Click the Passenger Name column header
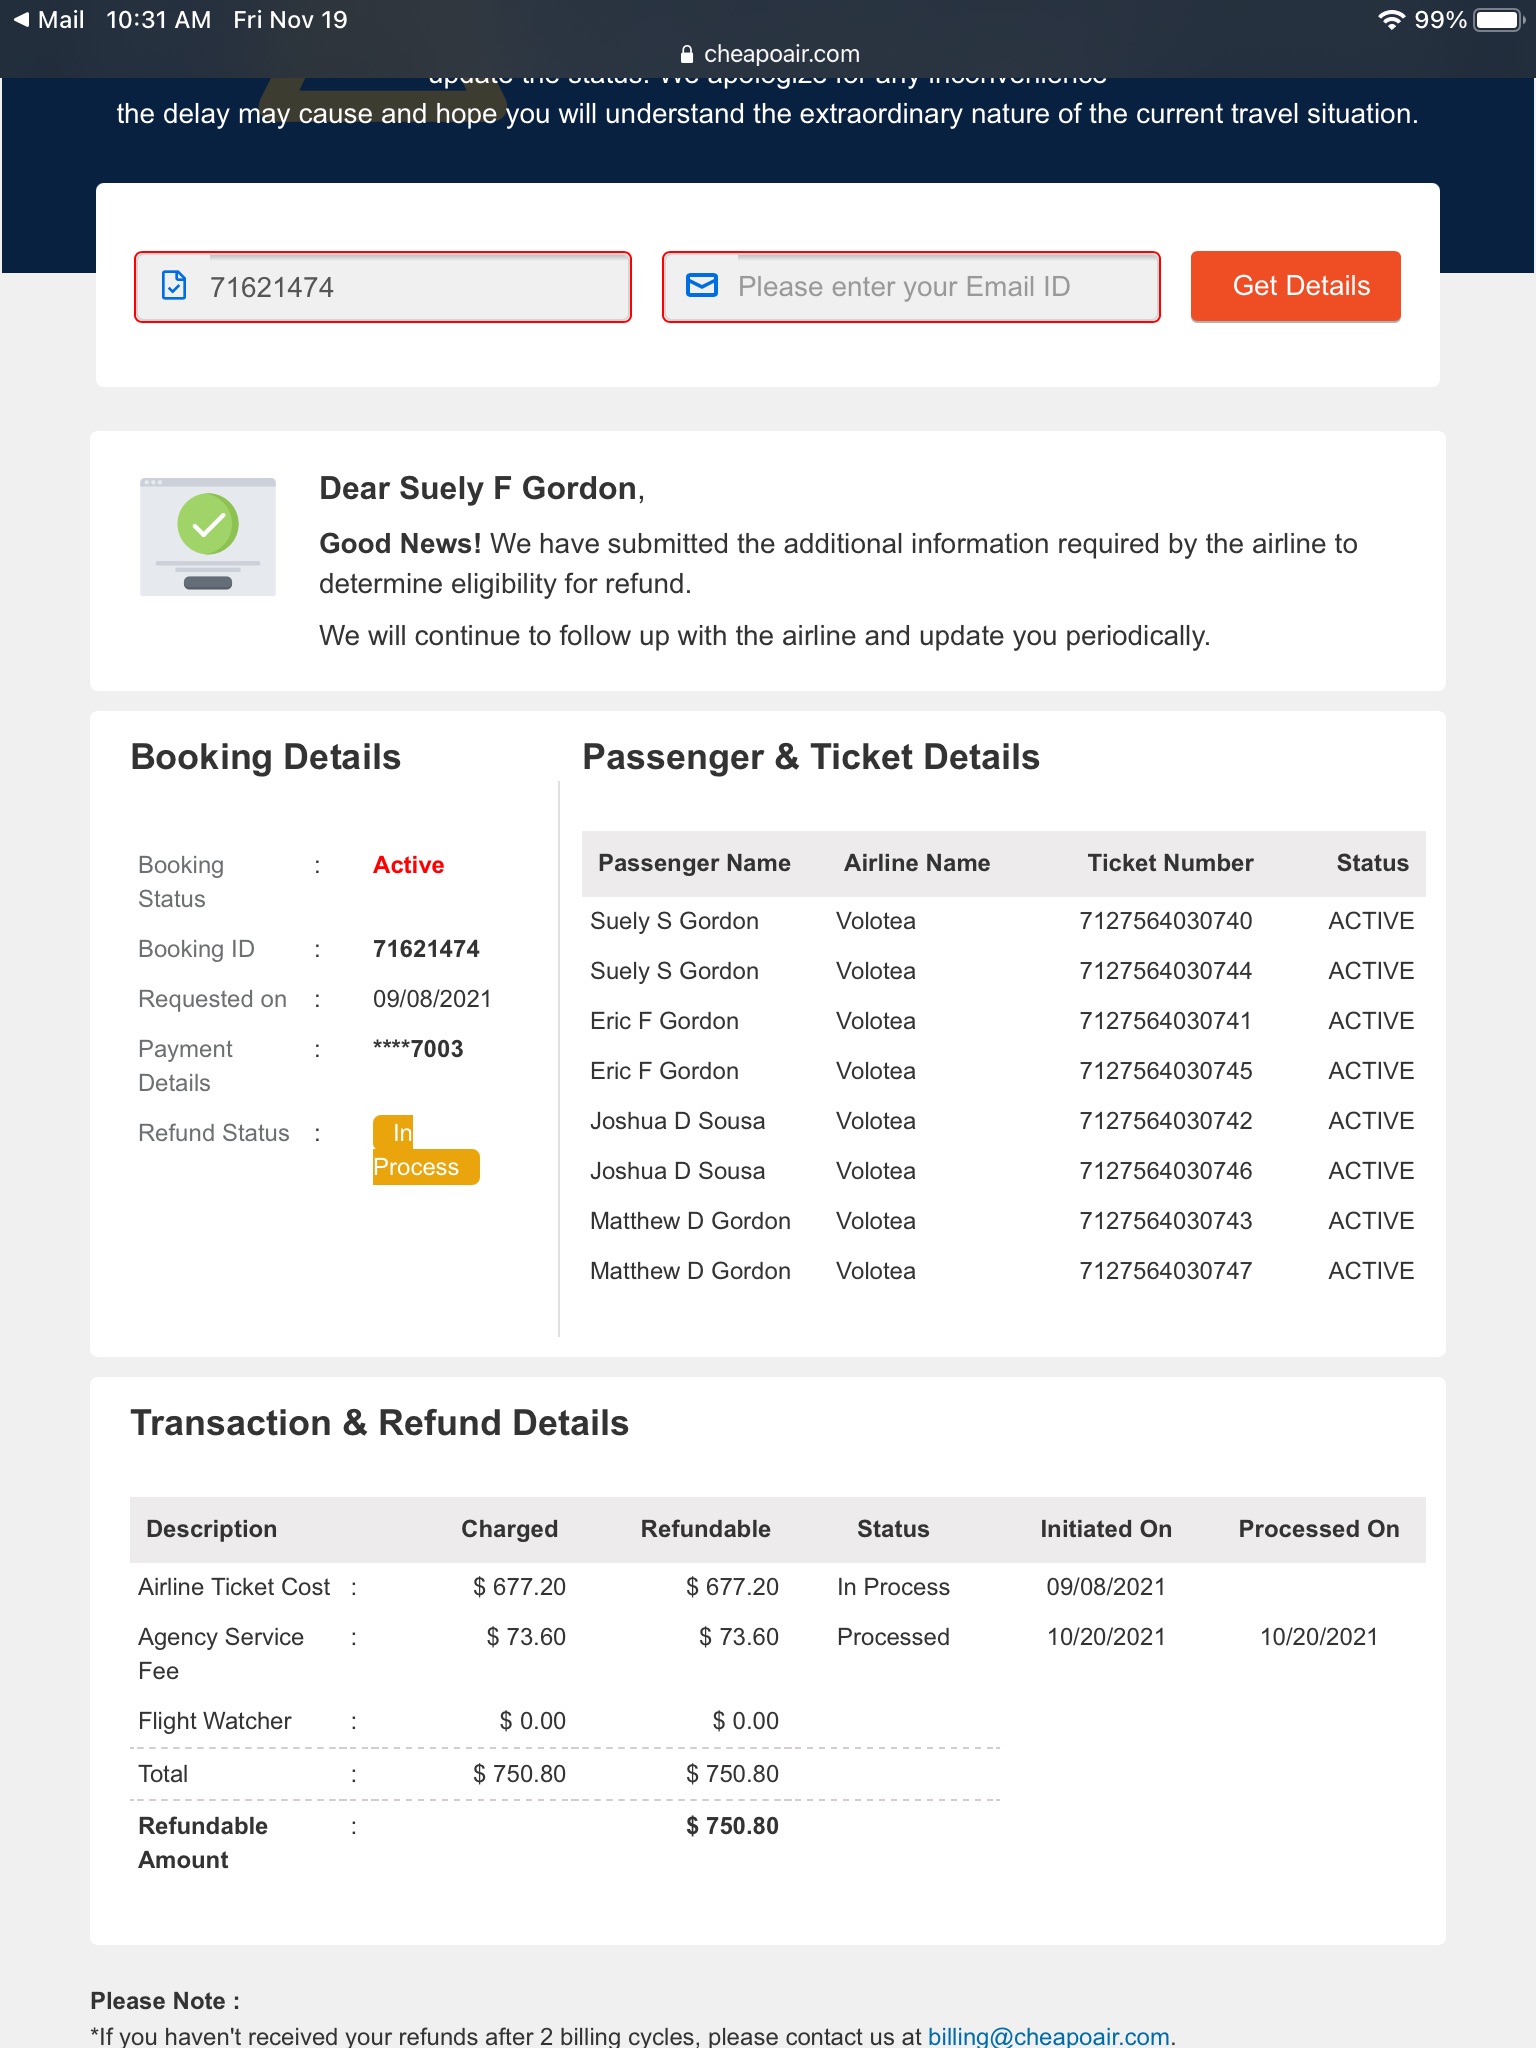 pyautogui.click(x=694, y=863)
